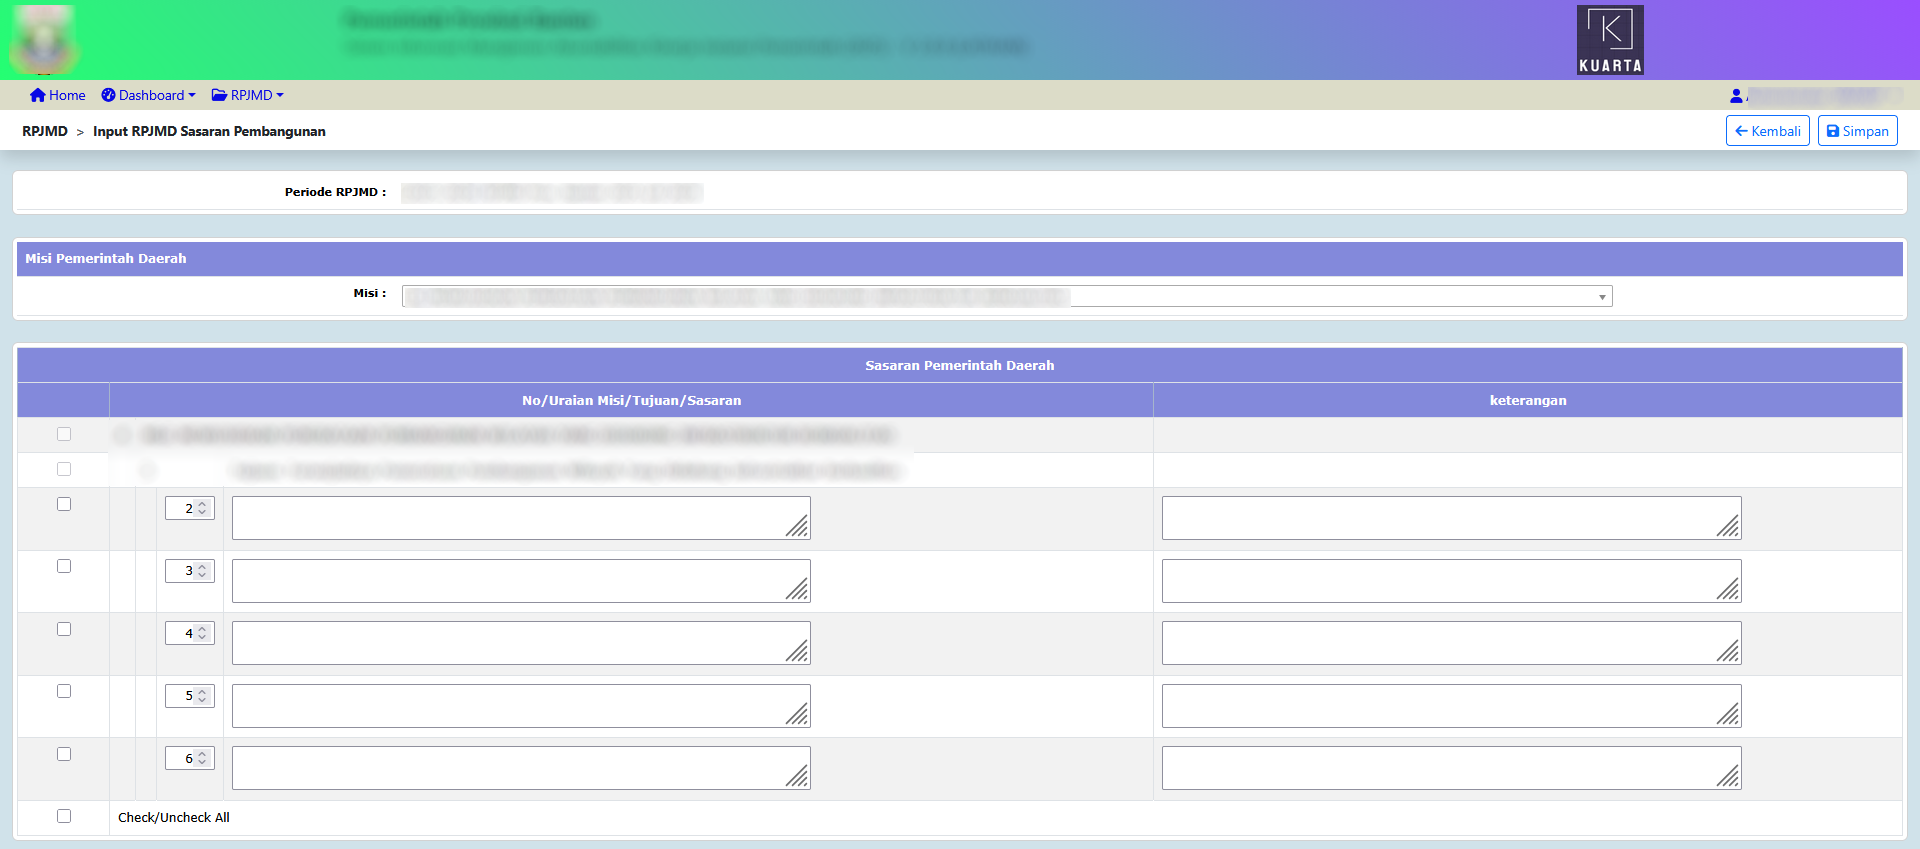Image resolution: width=1920 pixels, height=849 pixels.
Task: Click resize grip of row 6 keterangan textarea
Action: tap(1728, 776)
